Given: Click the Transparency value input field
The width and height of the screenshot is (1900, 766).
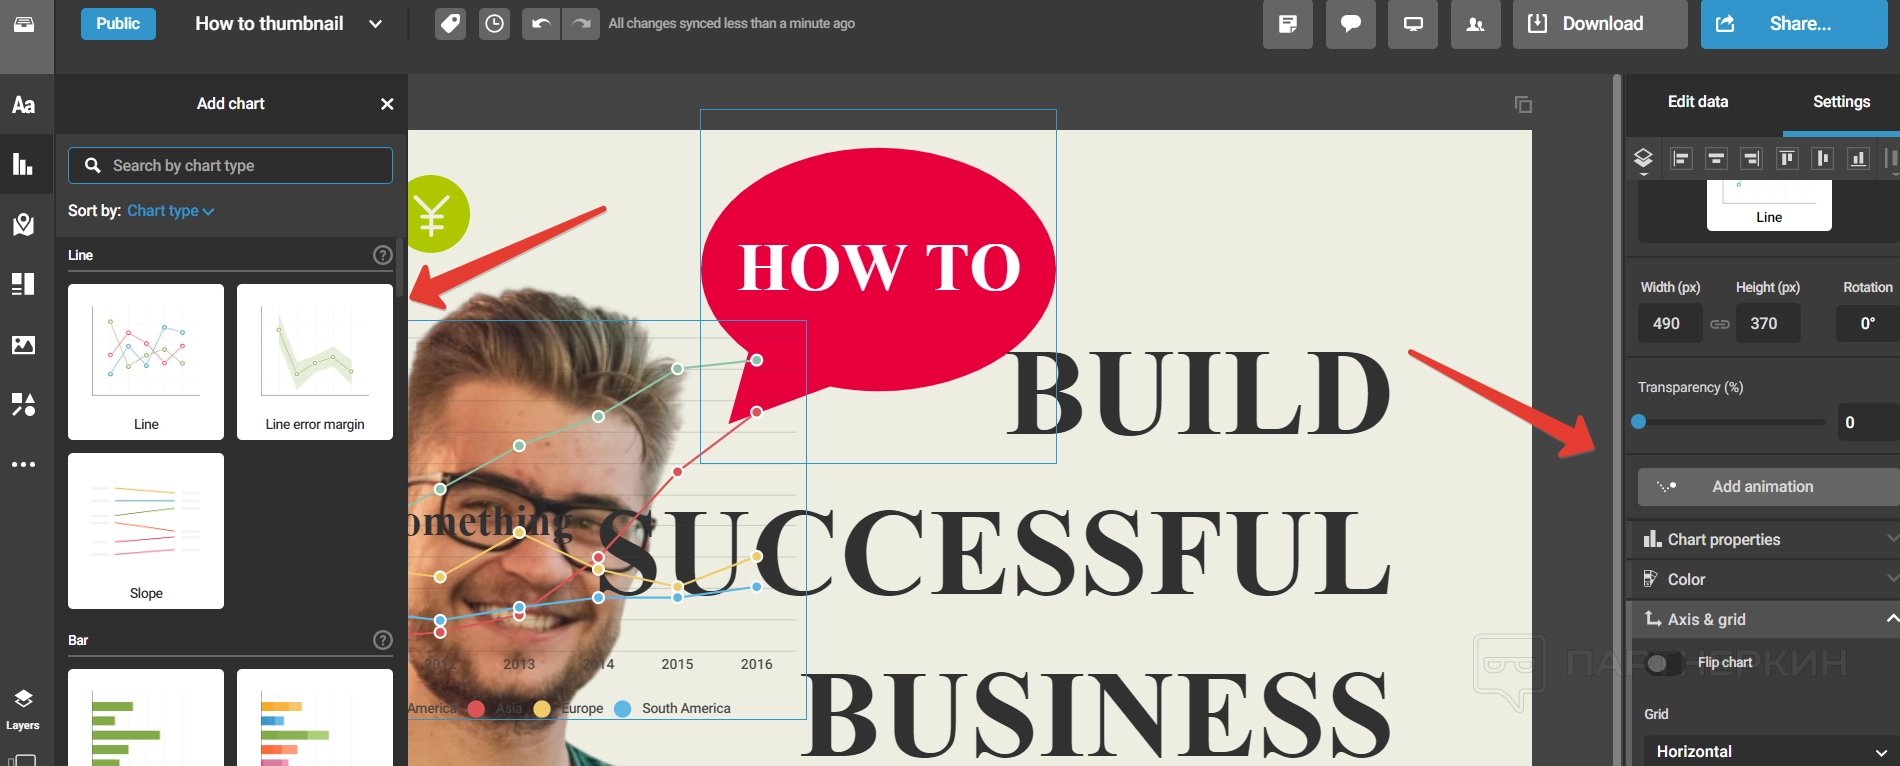Looking at the screenshot, I should coord(1868,422).
